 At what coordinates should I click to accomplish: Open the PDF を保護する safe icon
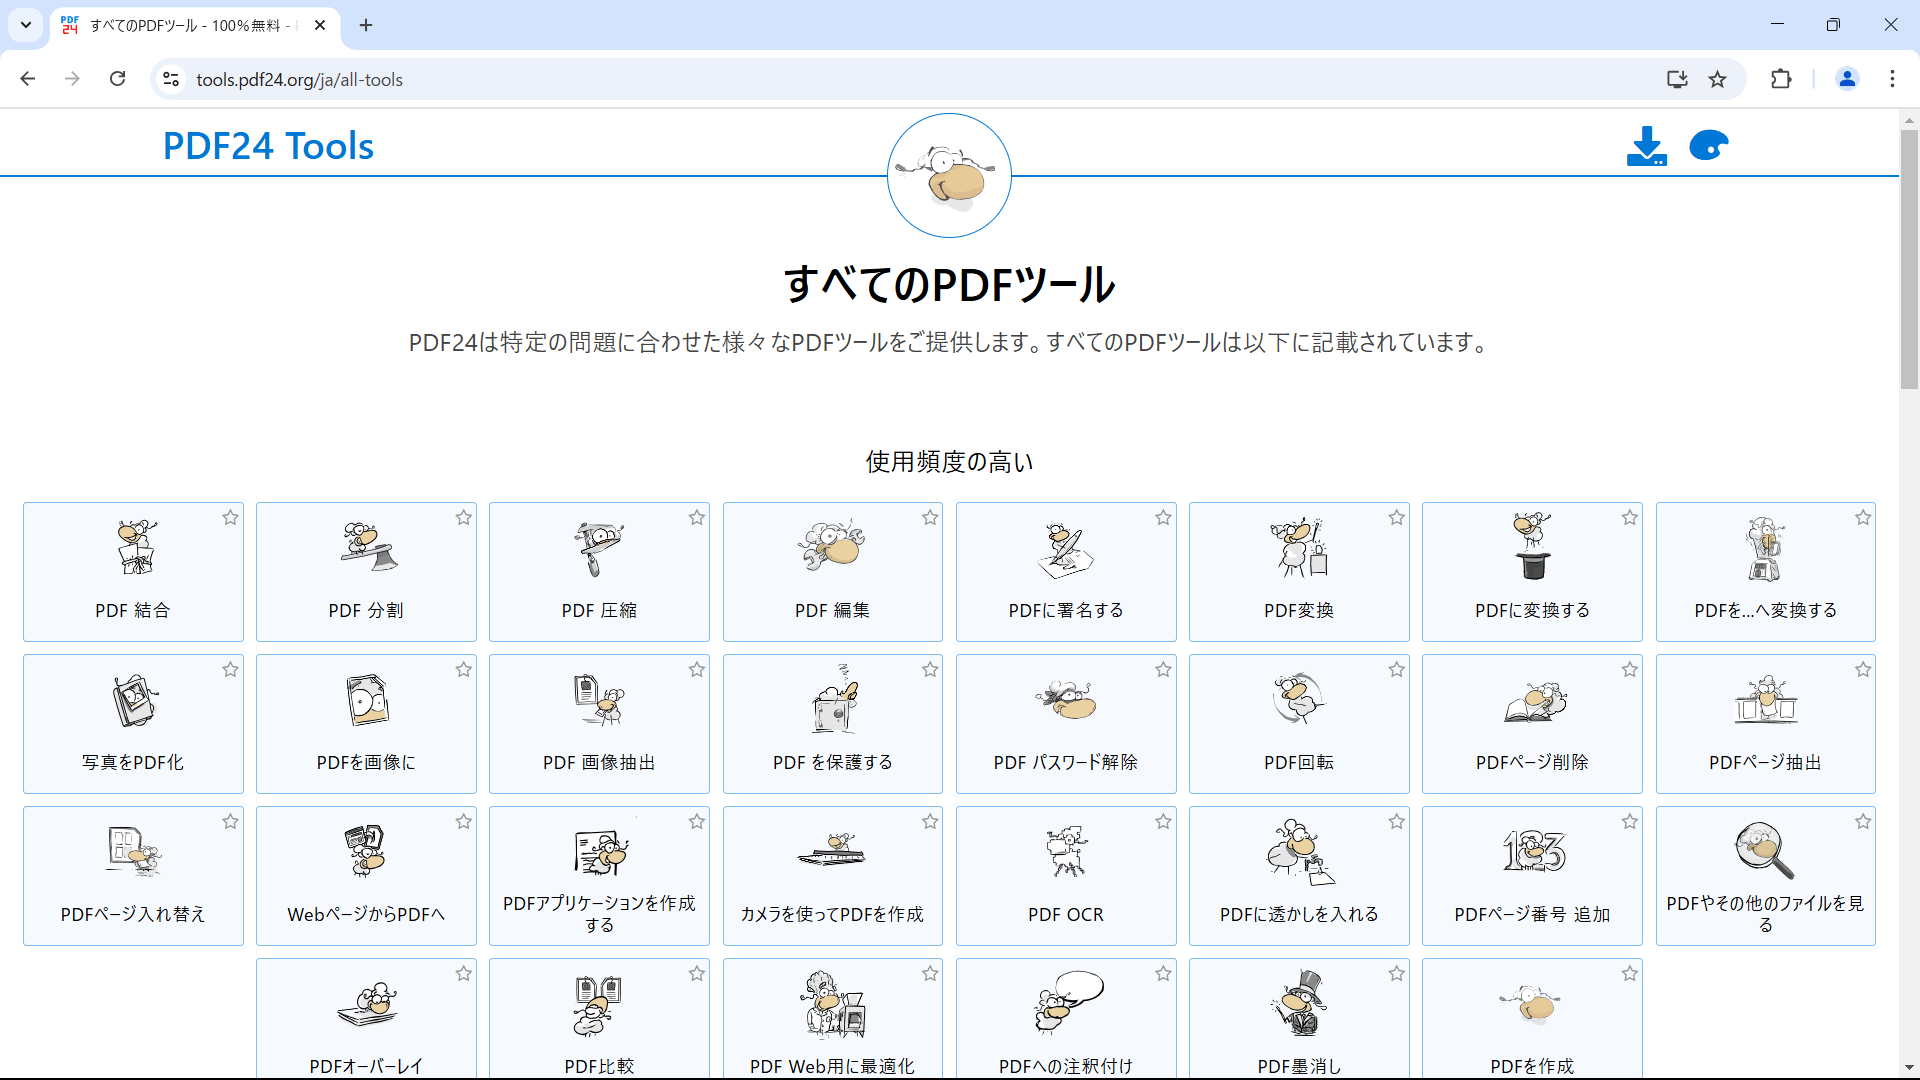tap(833, 698)
